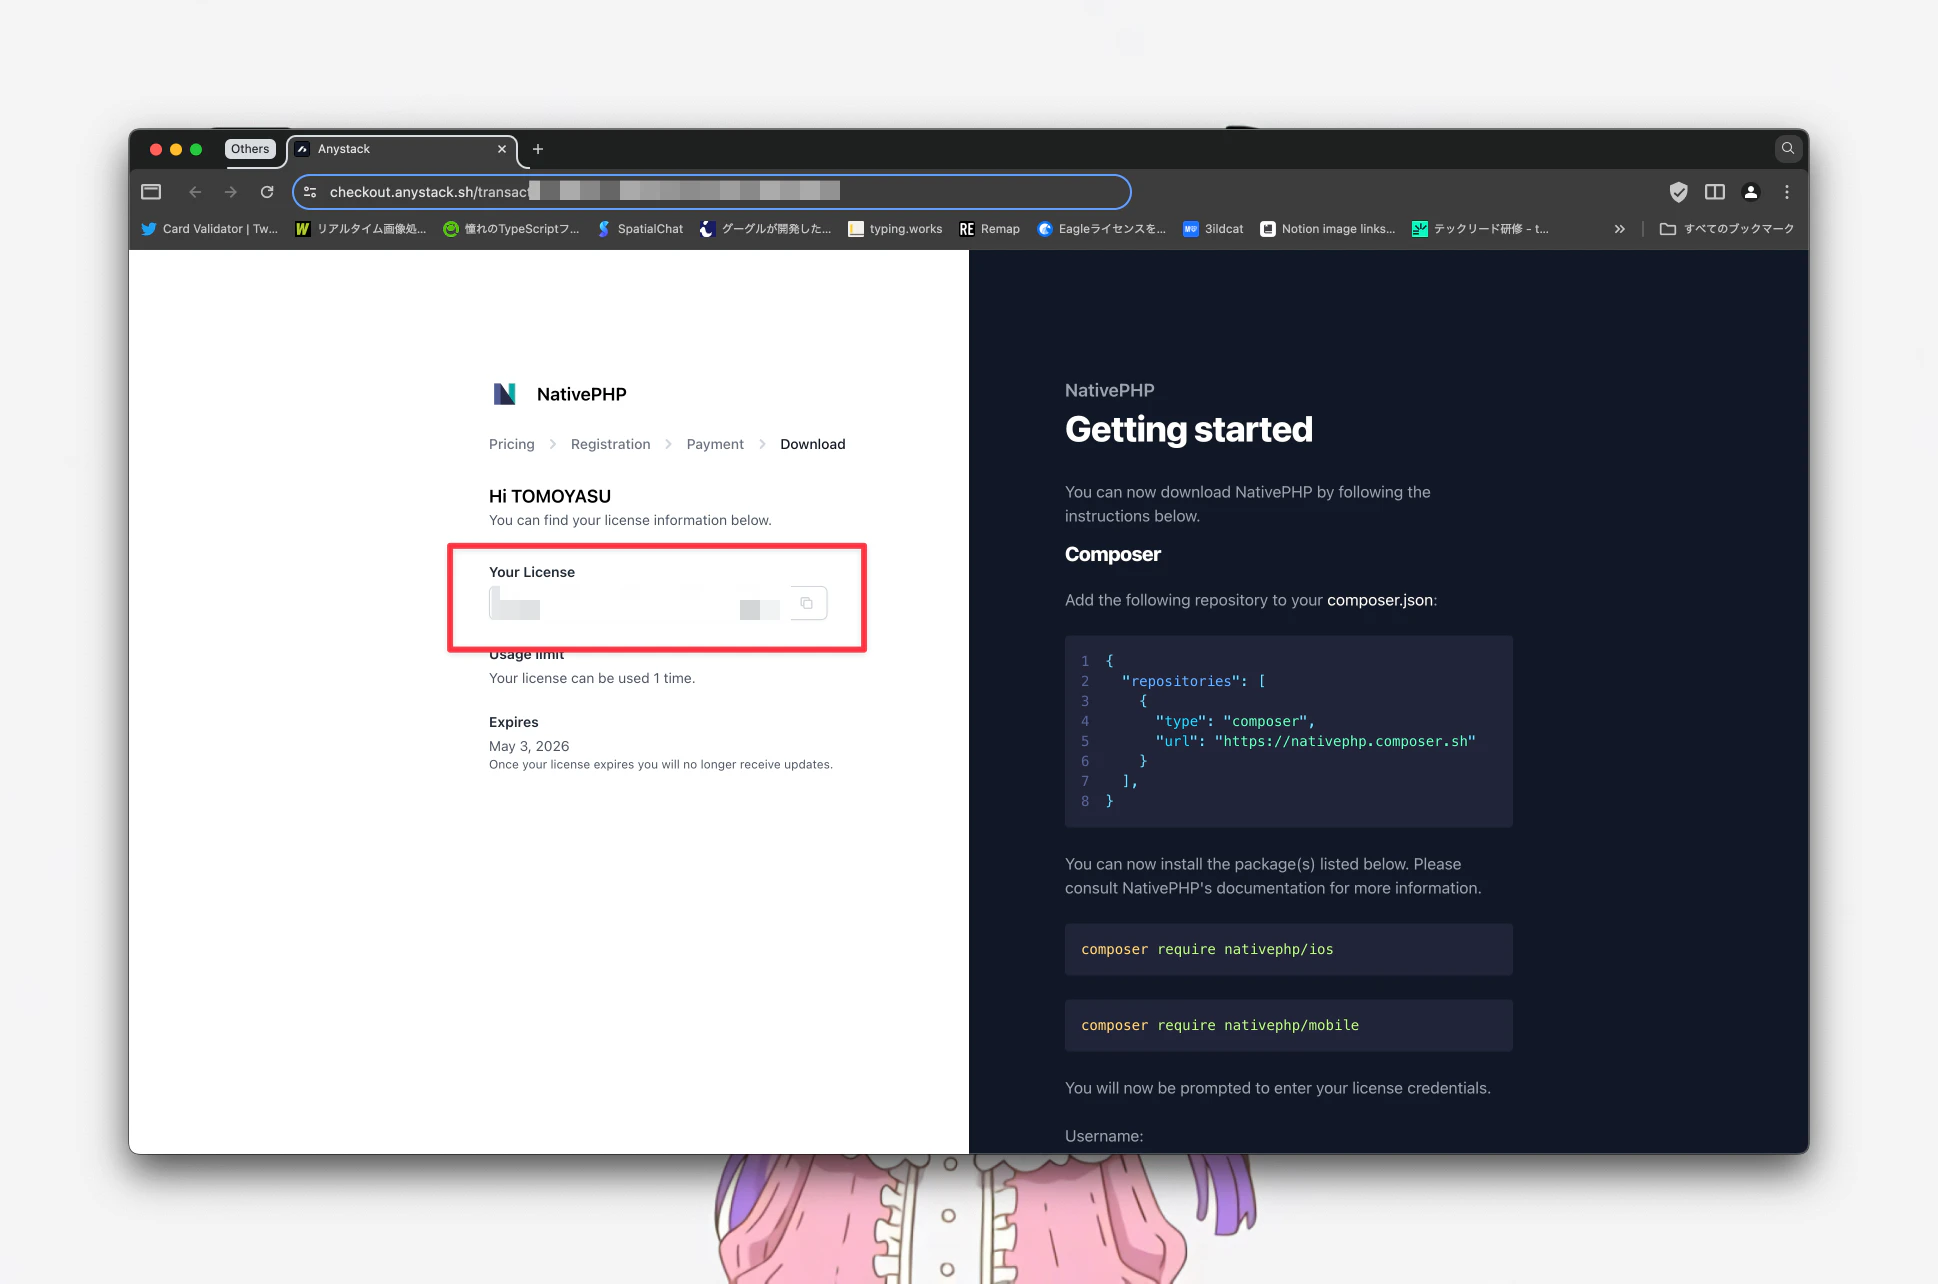Copy the license key with the copy icon

(x=807, y=603)
